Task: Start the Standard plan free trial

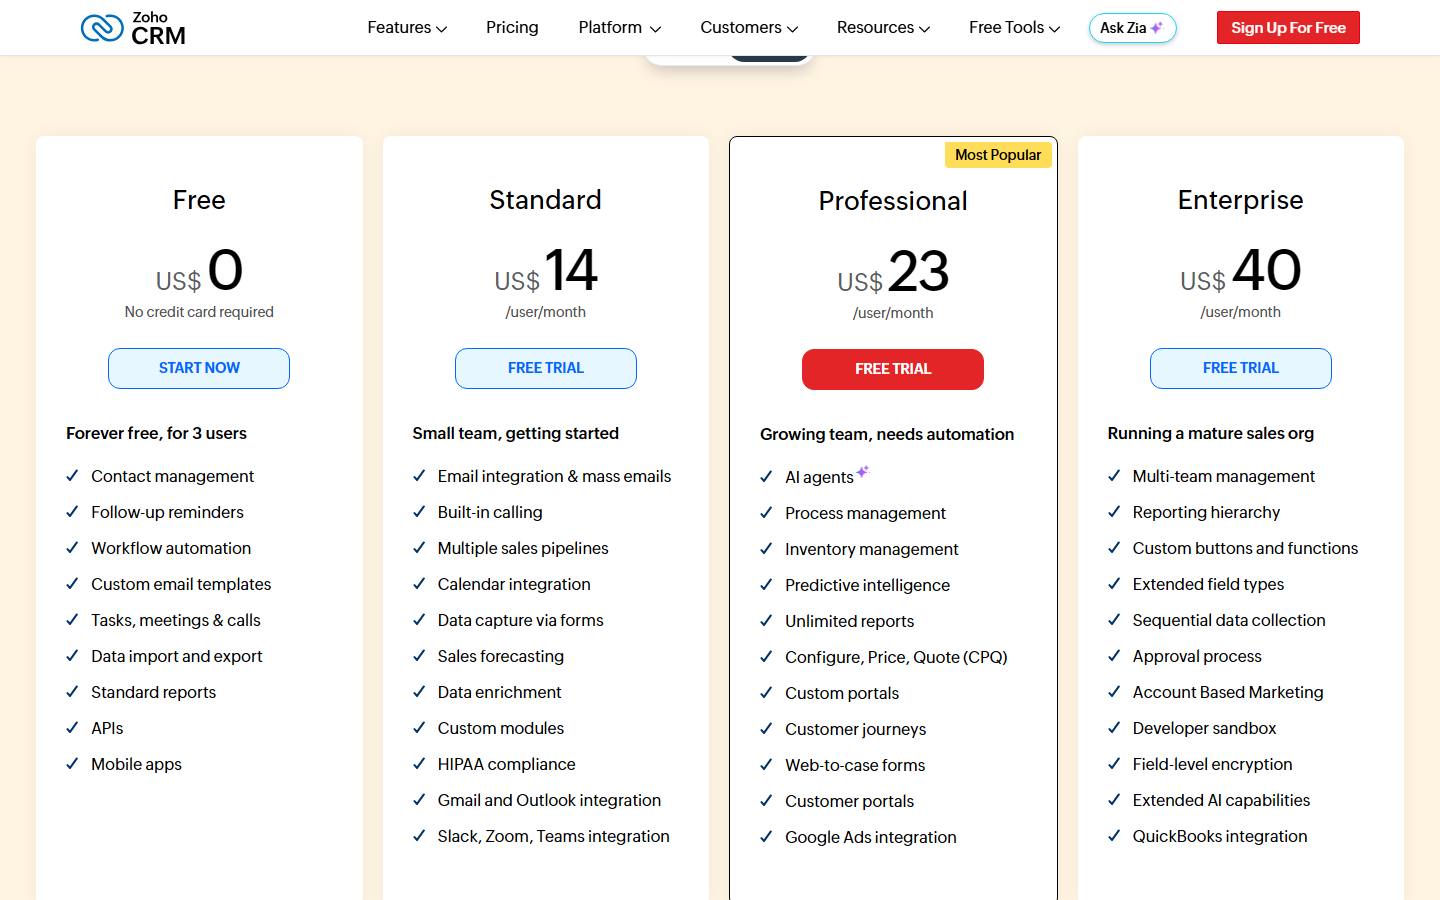Action: [x=546, y=368]
